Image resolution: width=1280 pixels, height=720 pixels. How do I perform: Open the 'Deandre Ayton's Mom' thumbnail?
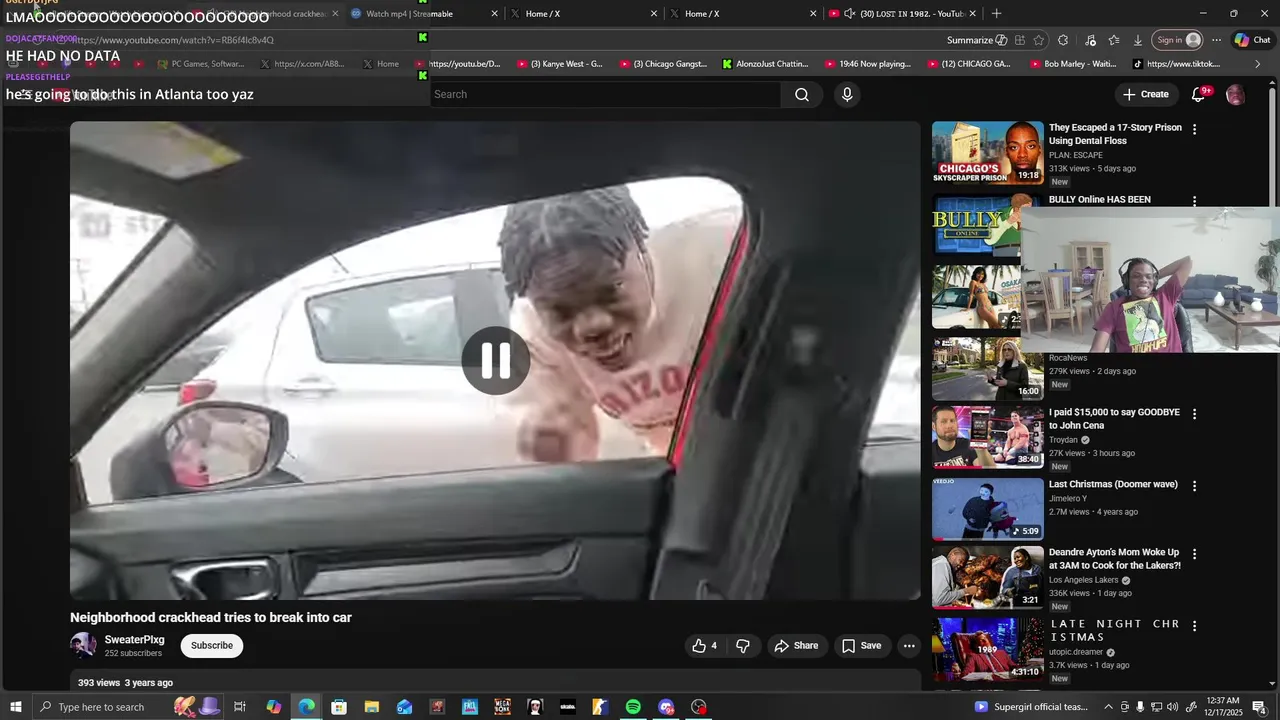coord(988,577)
